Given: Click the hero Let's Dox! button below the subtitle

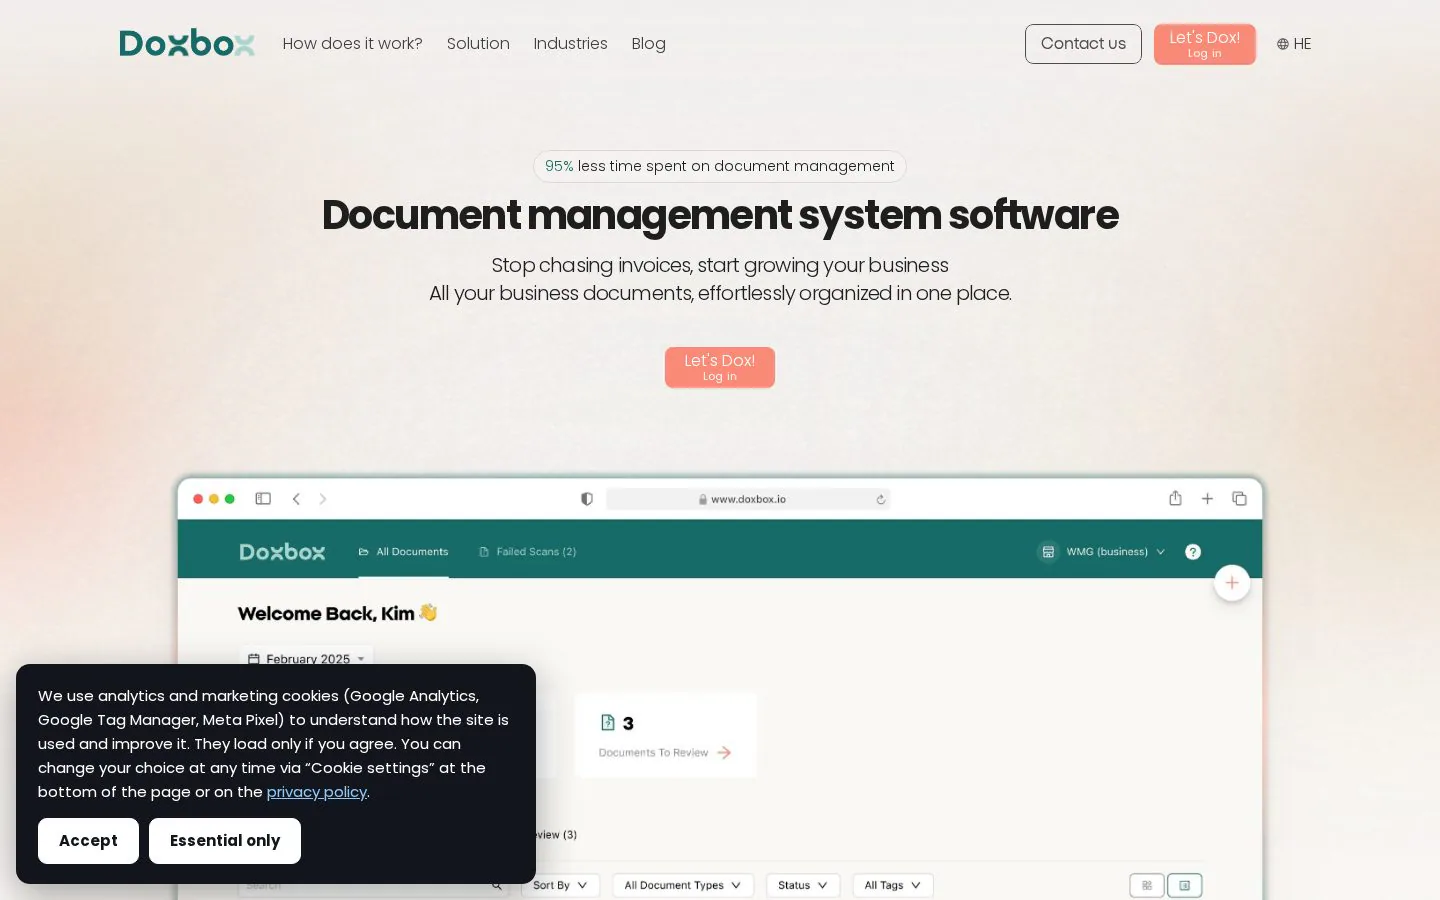Looking at the screenshot, I should [720, 367].
